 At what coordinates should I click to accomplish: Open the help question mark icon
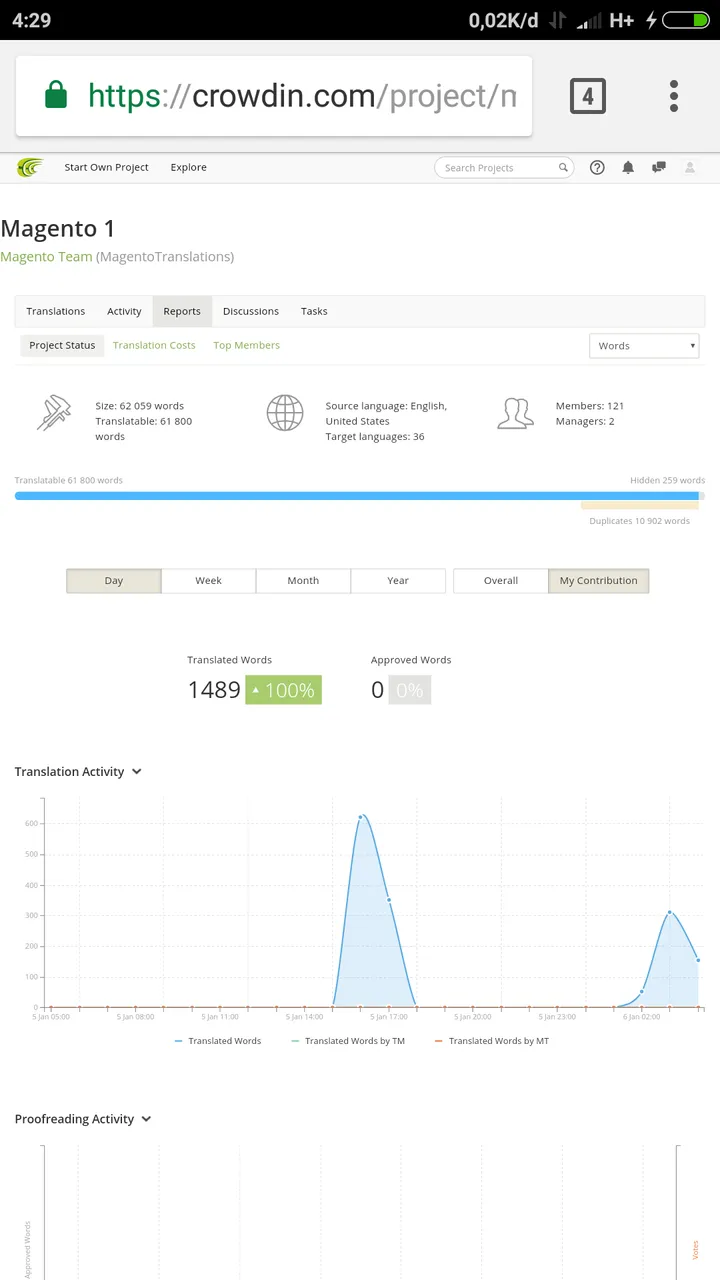(597, 168)
